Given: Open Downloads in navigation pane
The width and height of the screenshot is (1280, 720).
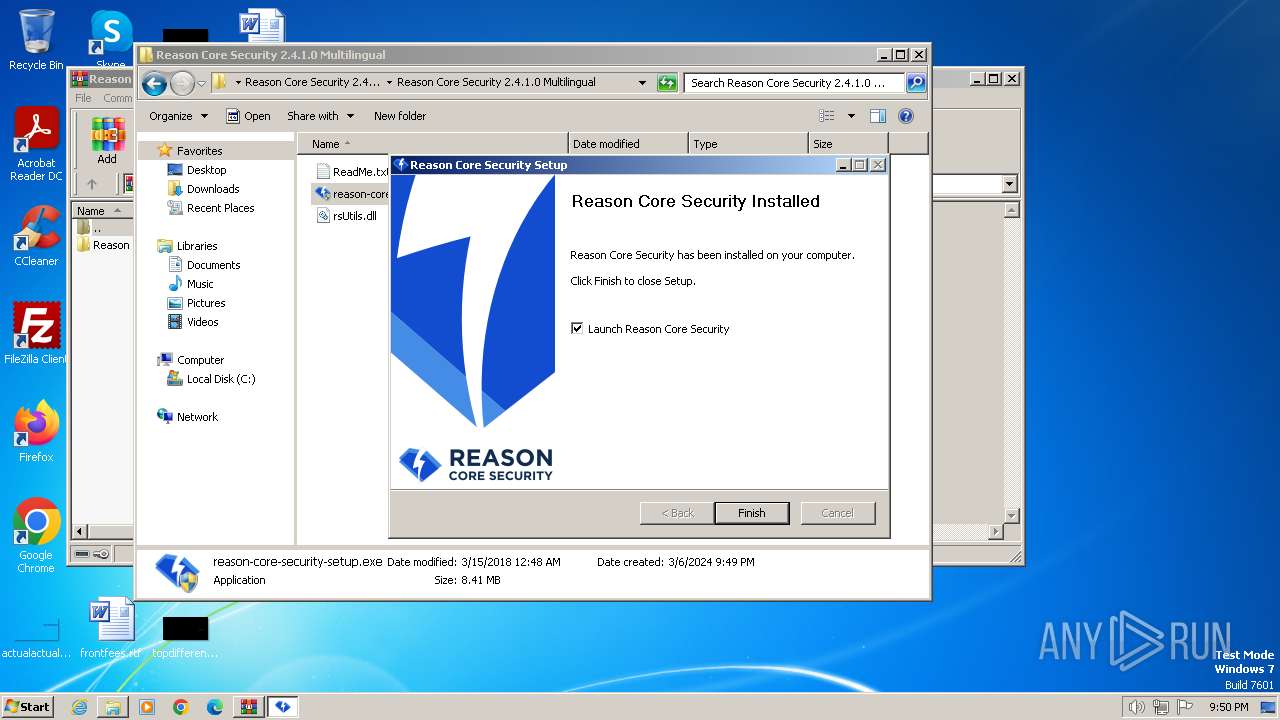Looking at the screenshot, I should [x=212, y=189].
